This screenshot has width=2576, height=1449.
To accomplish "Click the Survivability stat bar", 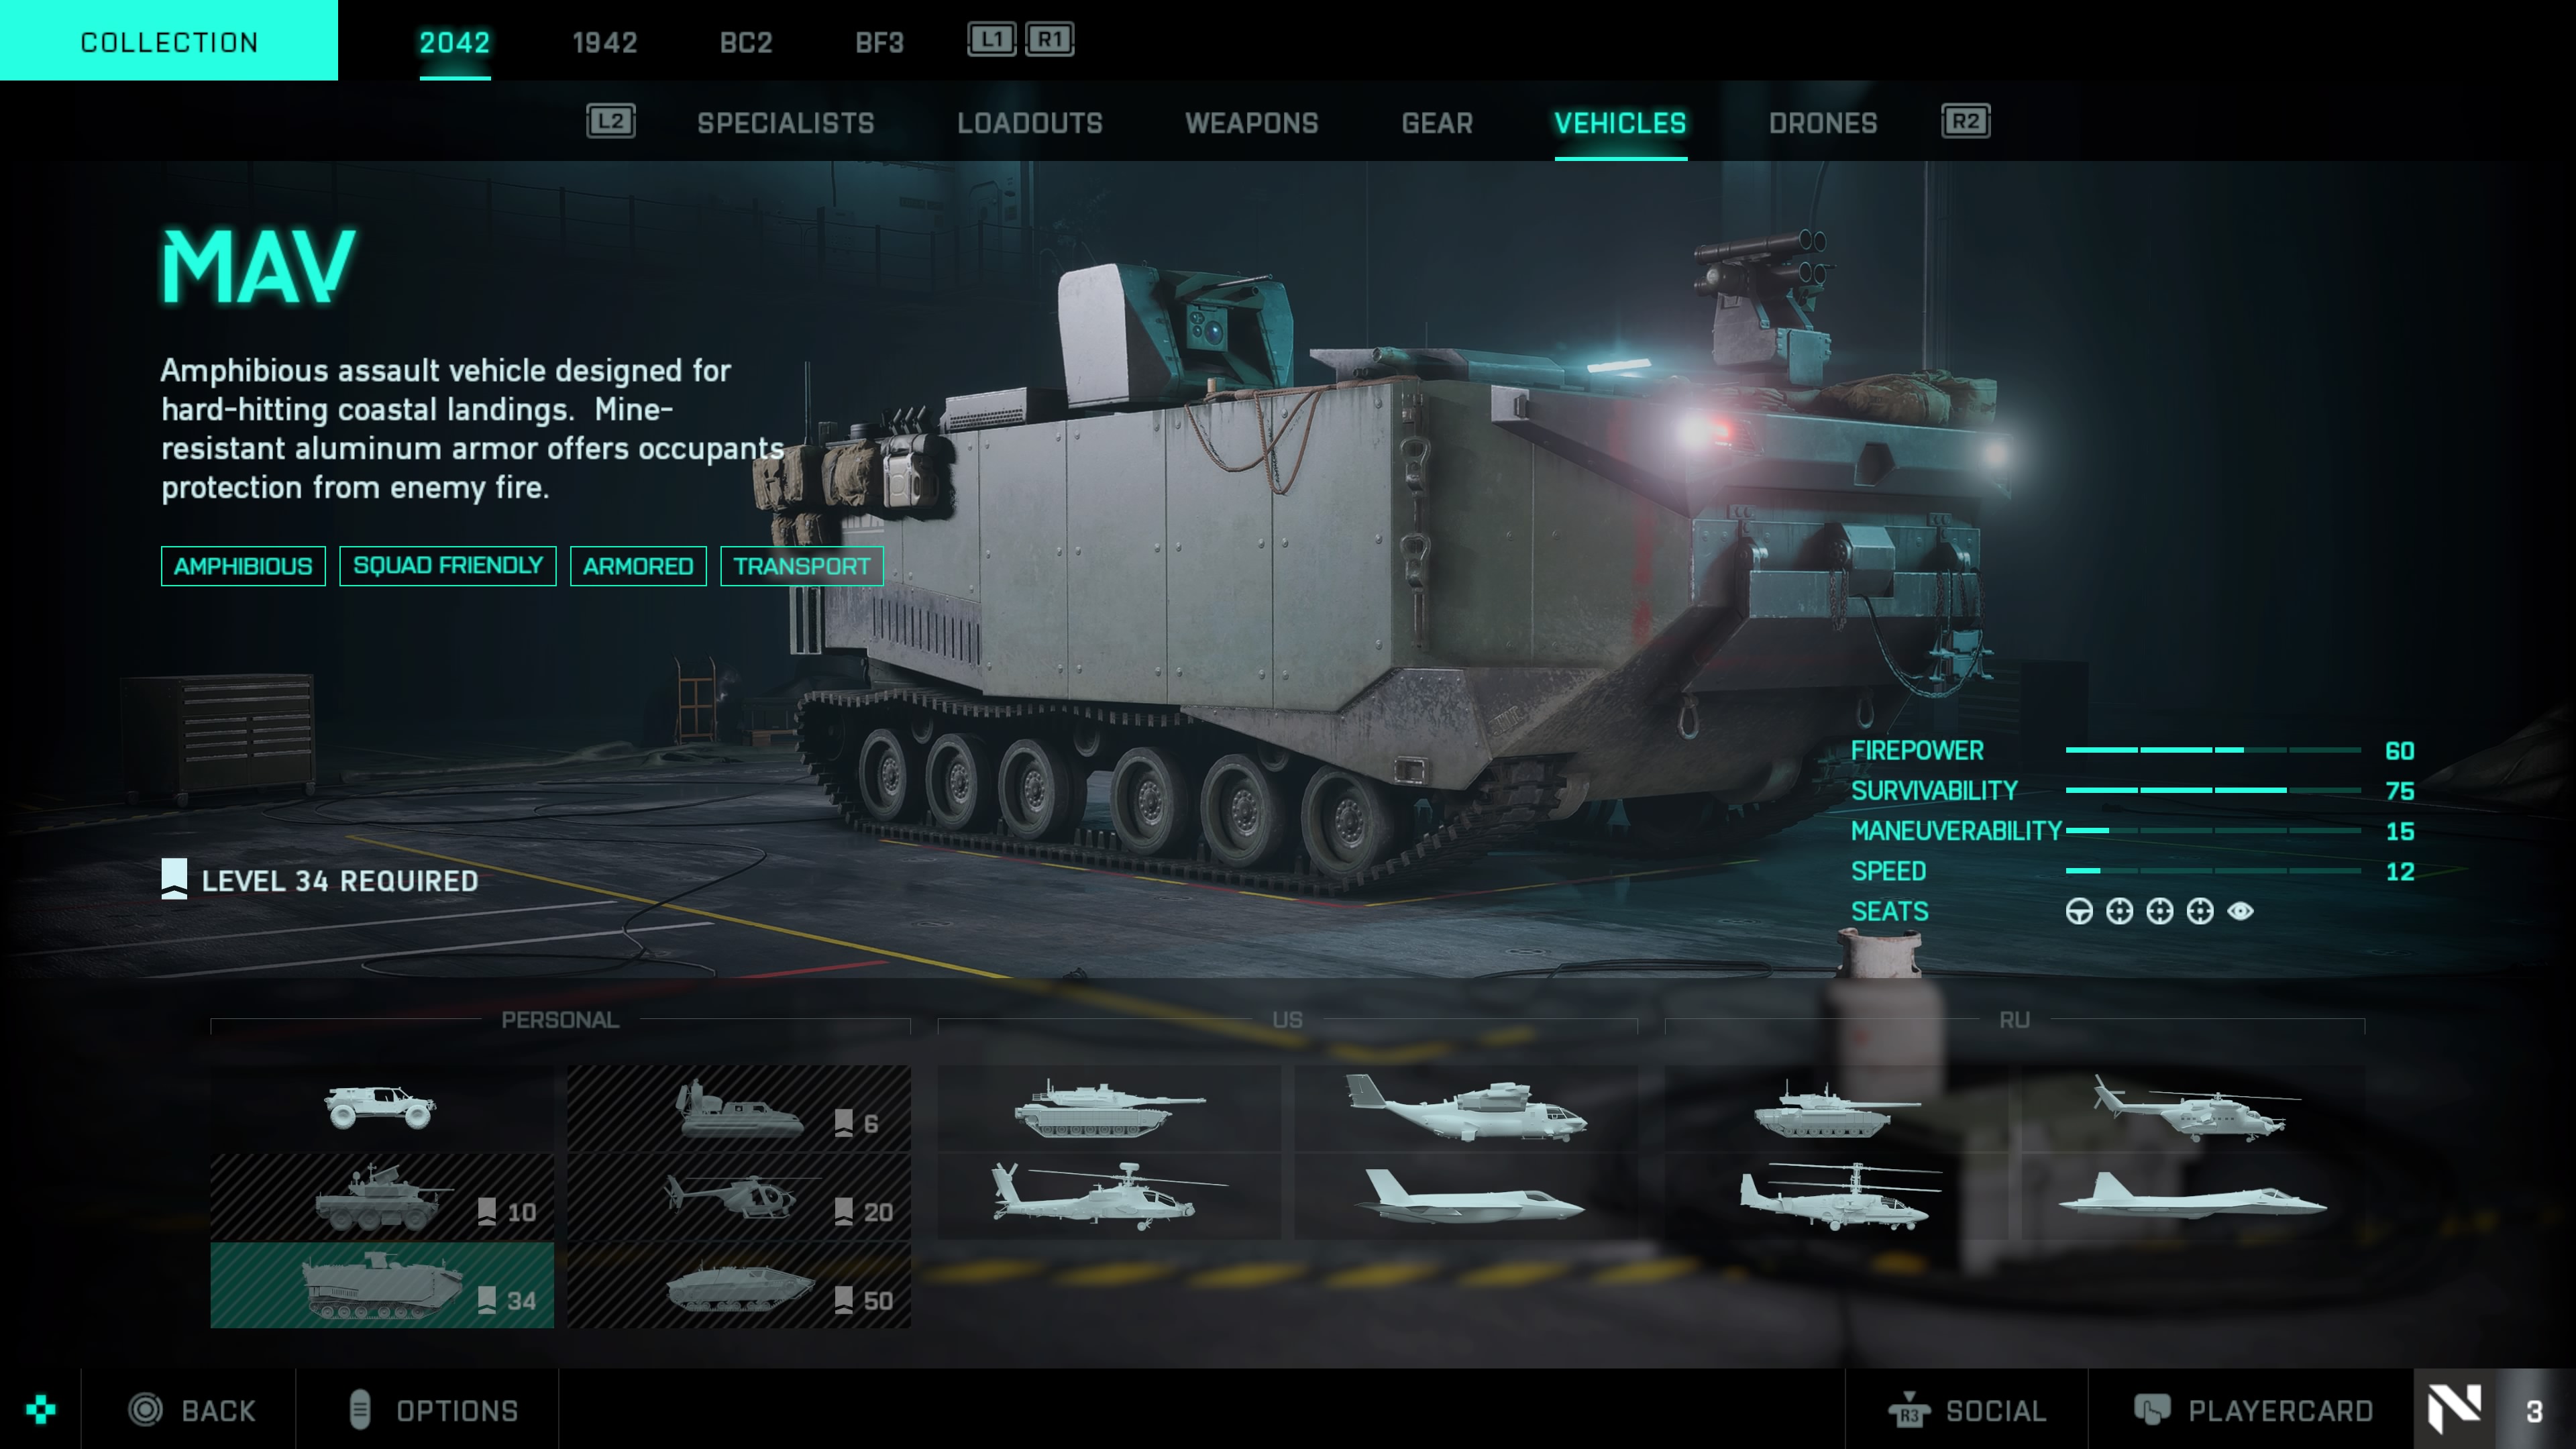I will (2213, 790).
